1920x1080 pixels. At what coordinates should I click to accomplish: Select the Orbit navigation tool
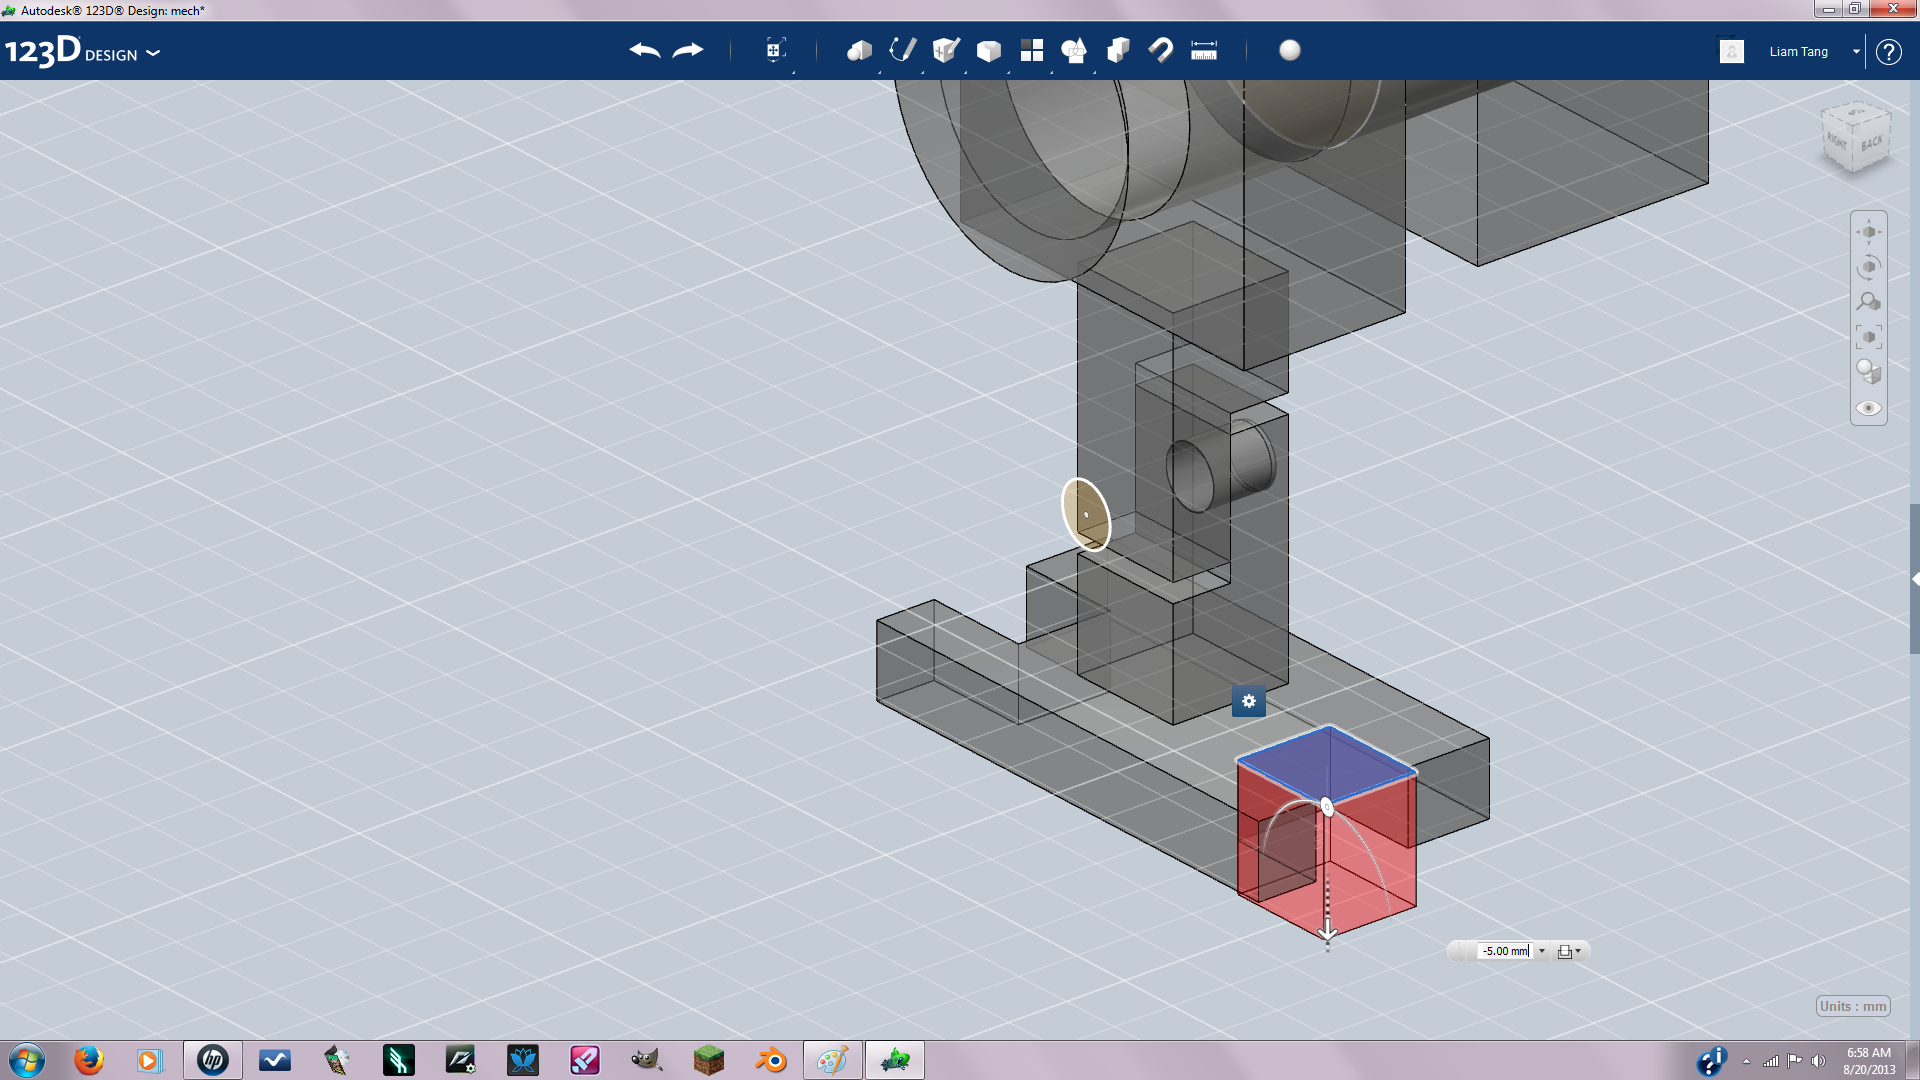tap(1869, 267)
